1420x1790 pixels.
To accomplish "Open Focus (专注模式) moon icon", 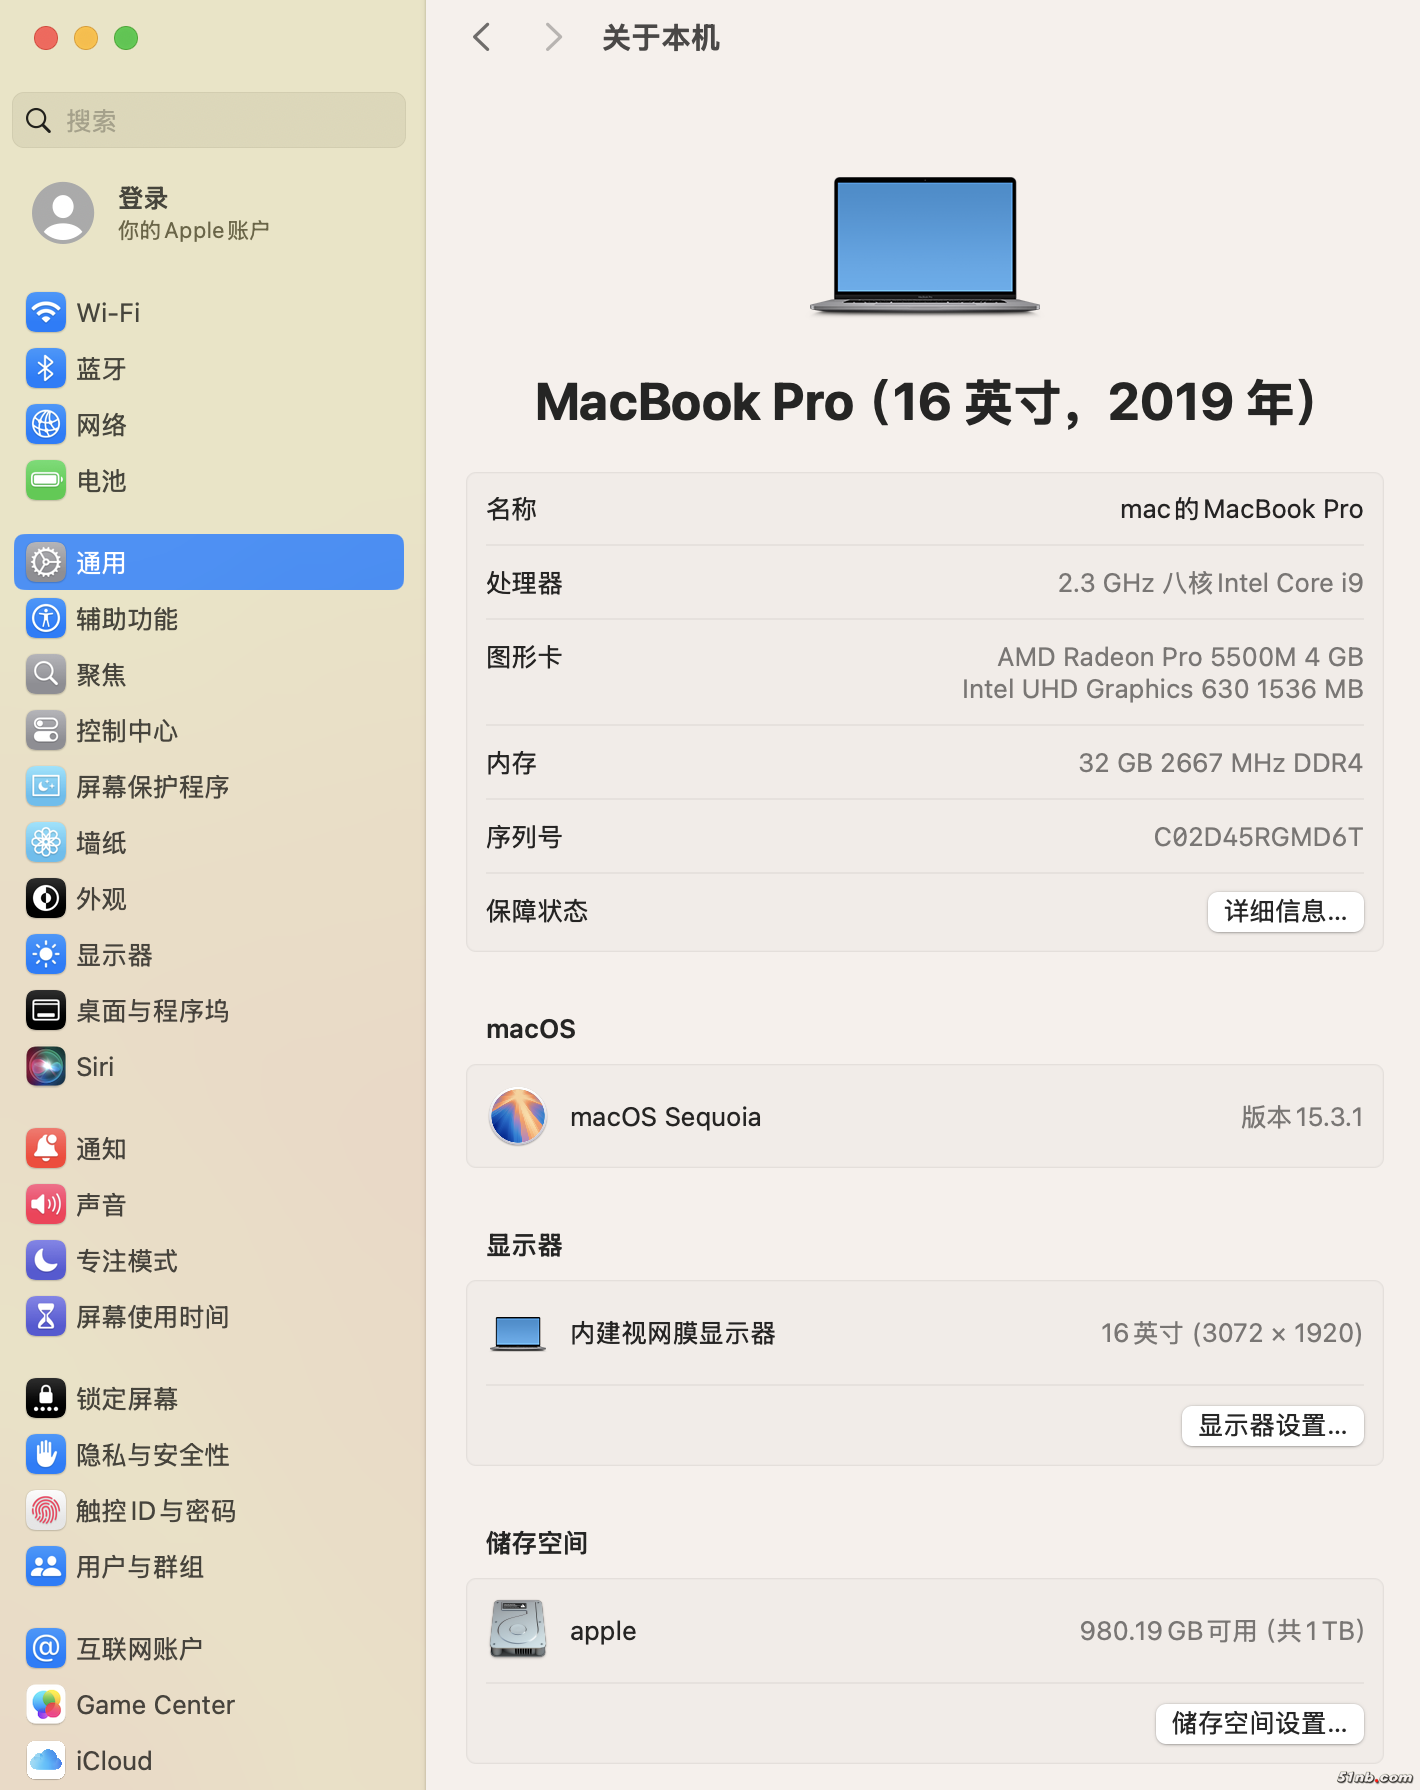I will [46, 1261].
